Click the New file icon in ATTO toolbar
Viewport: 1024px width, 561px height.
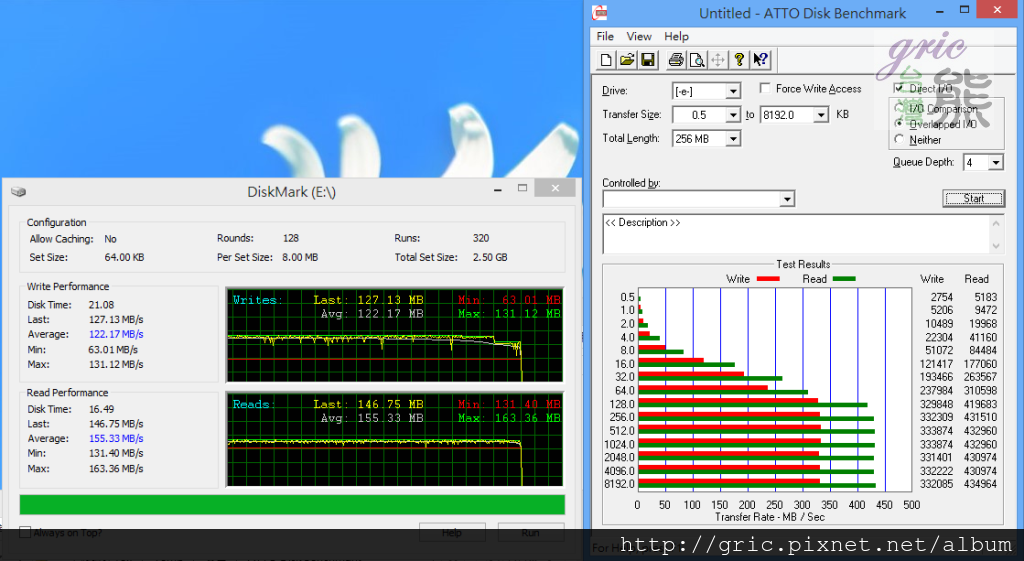(x=606, y=60)
